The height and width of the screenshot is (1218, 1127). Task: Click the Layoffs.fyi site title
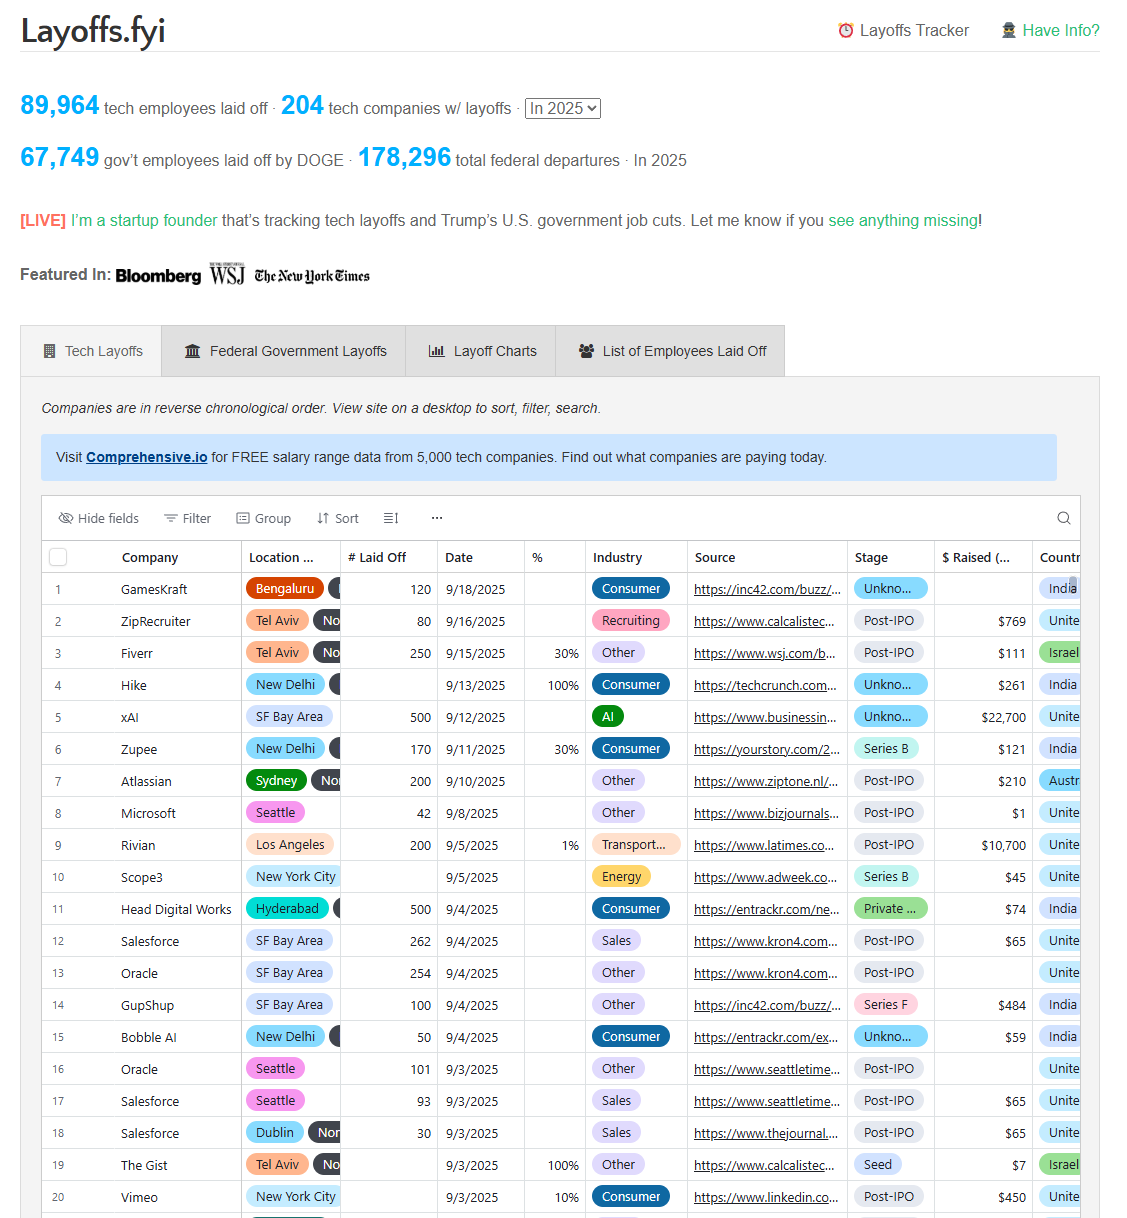pos(93,31)
